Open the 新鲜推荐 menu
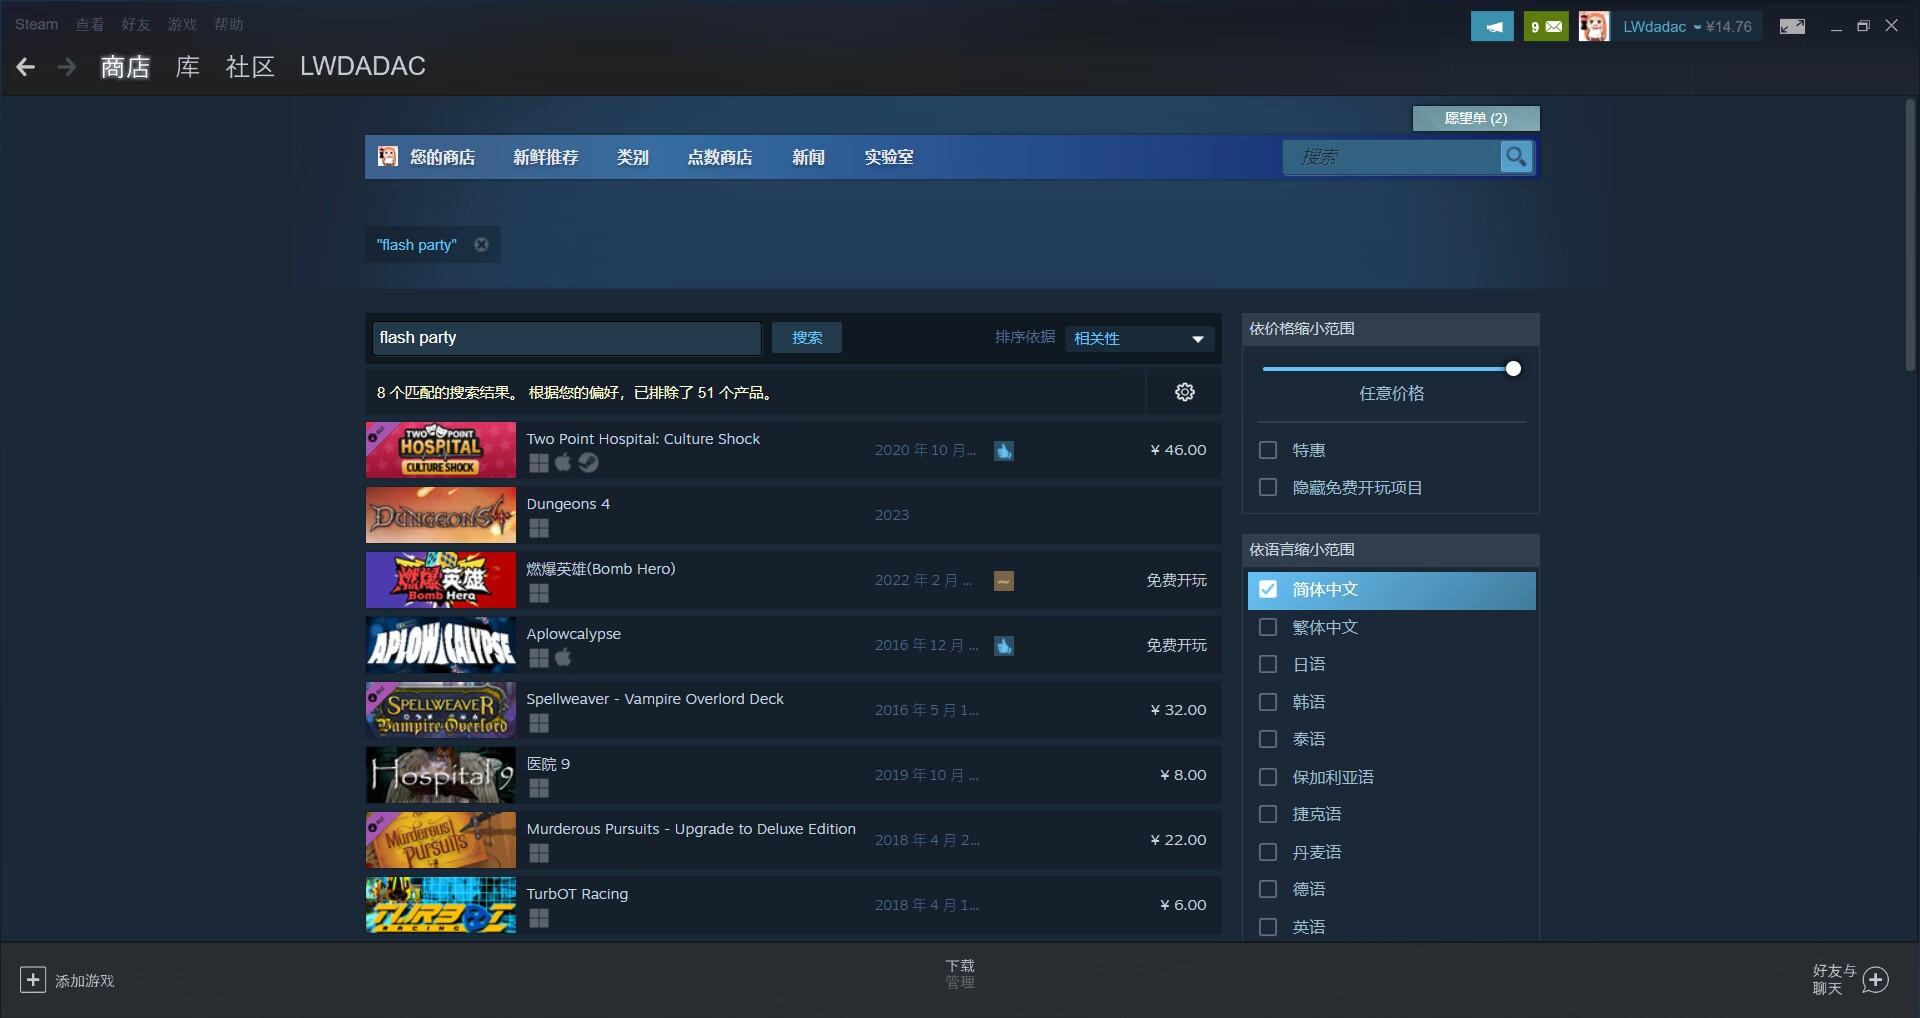This screenshot has height=1018, width=1920. coord(546,157)
